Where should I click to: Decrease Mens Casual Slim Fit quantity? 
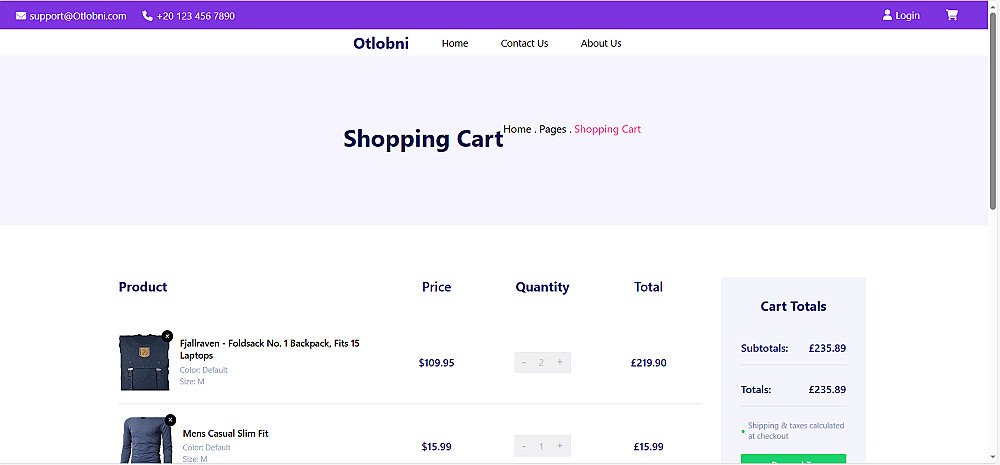coord(524,446)
